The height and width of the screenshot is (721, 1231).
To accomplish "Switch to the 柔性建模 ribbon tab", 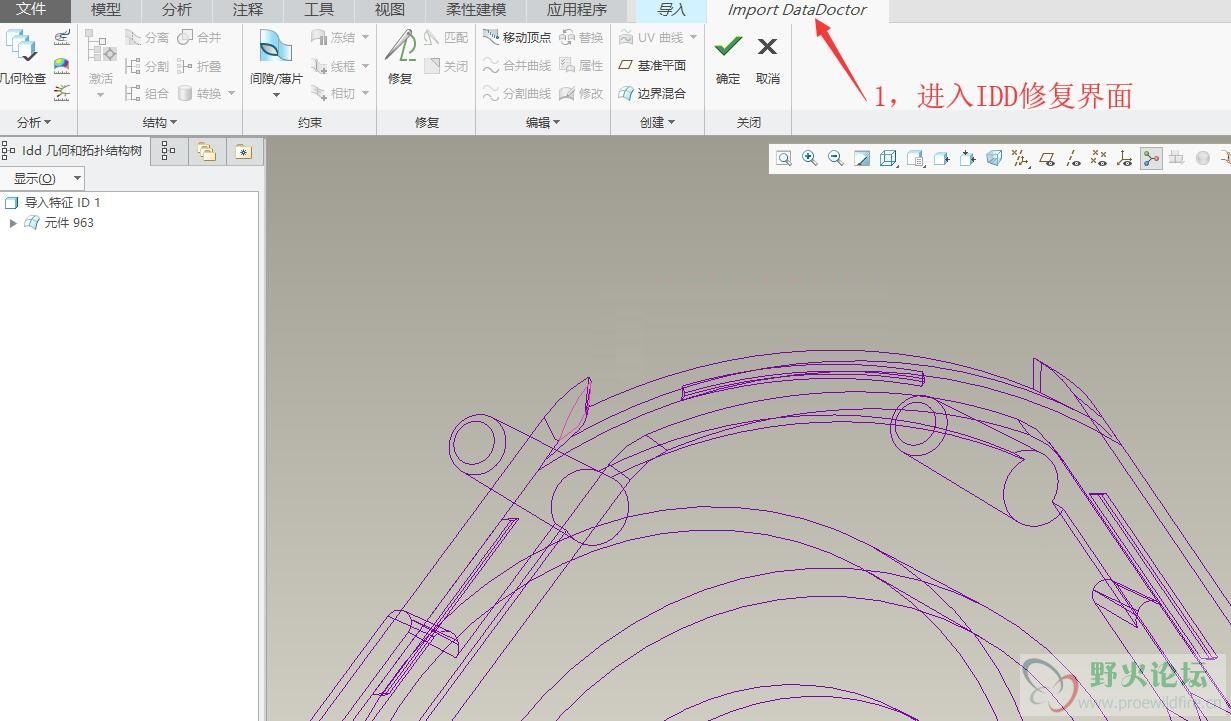I will pos(476,10).
